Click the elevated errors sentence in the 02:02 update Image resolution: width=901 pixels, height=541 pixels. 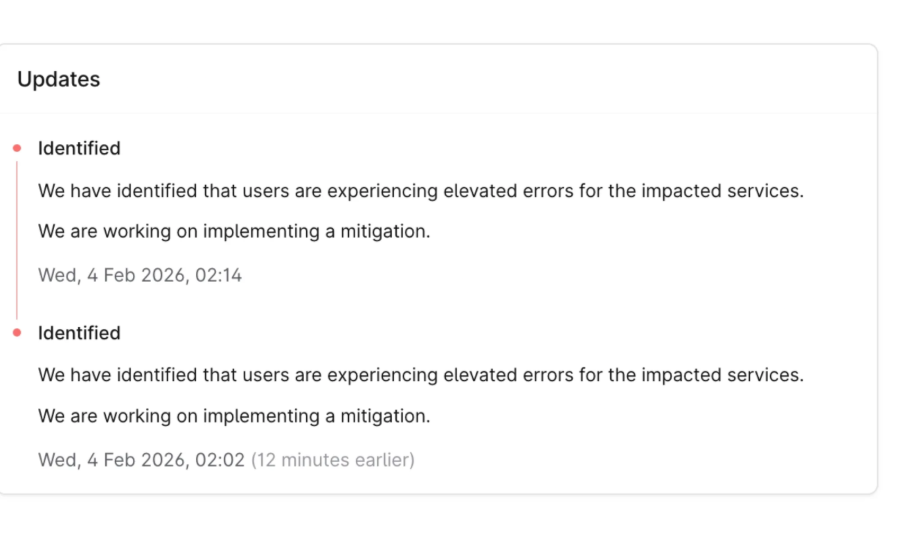pyautogui.click(x=420, y=375)
